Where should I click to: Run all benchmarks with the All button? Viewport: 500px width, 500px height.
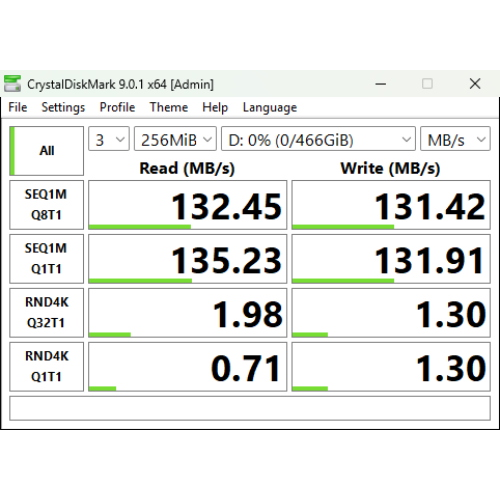(x=46, y=151)
